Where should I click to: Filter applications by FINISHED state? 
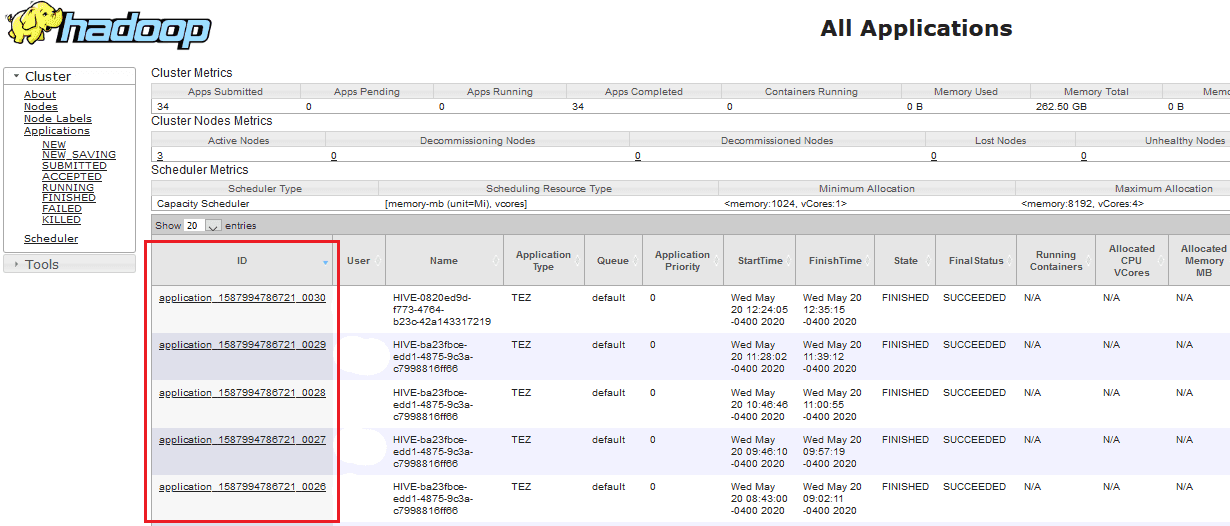click(69, 198)
